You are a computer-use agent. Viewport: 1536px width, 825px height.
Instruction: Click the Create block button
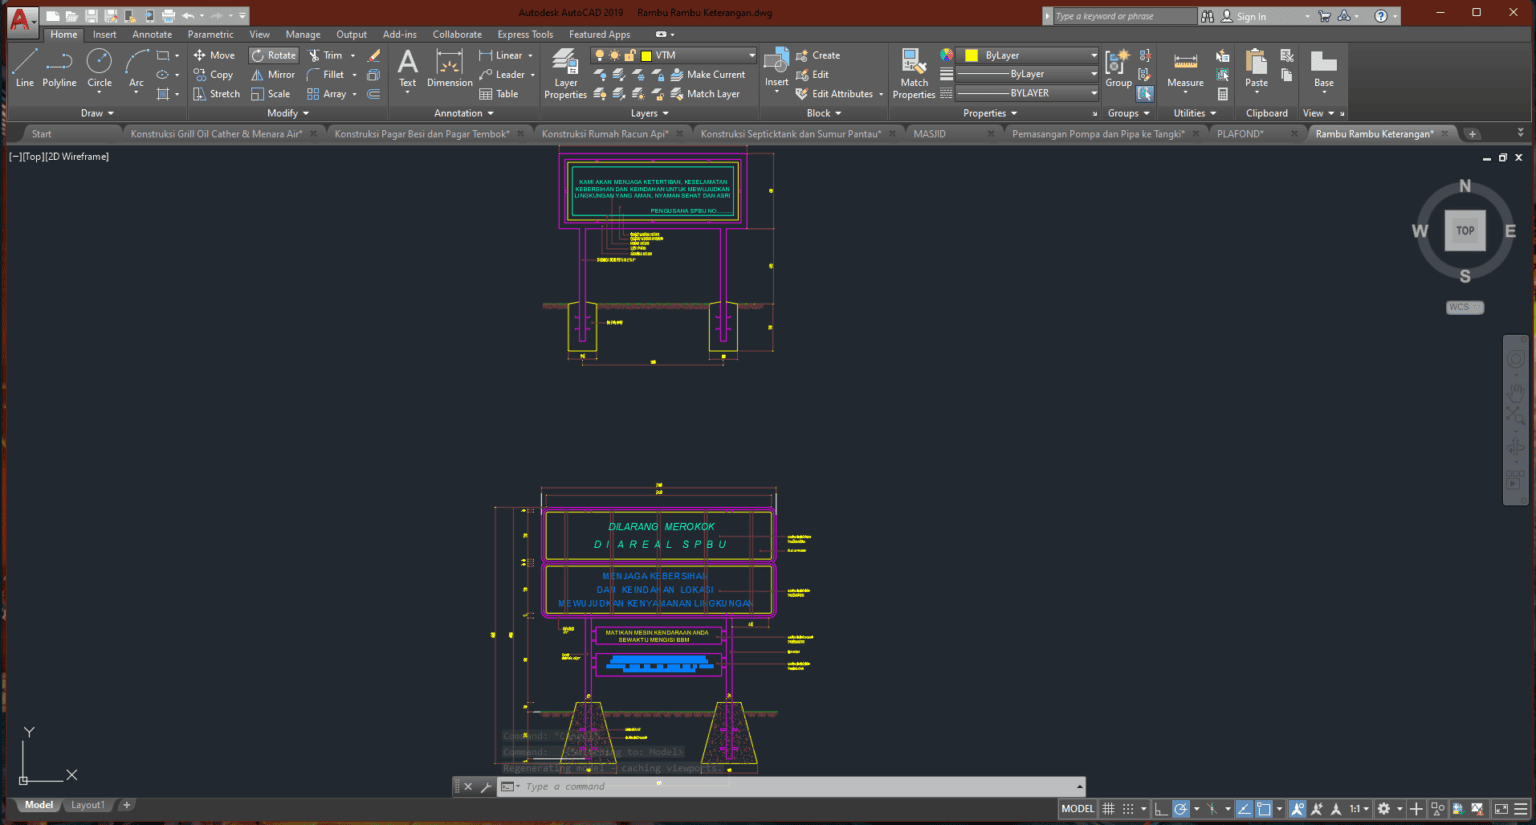pyautogui.click(x=825, y=55)
